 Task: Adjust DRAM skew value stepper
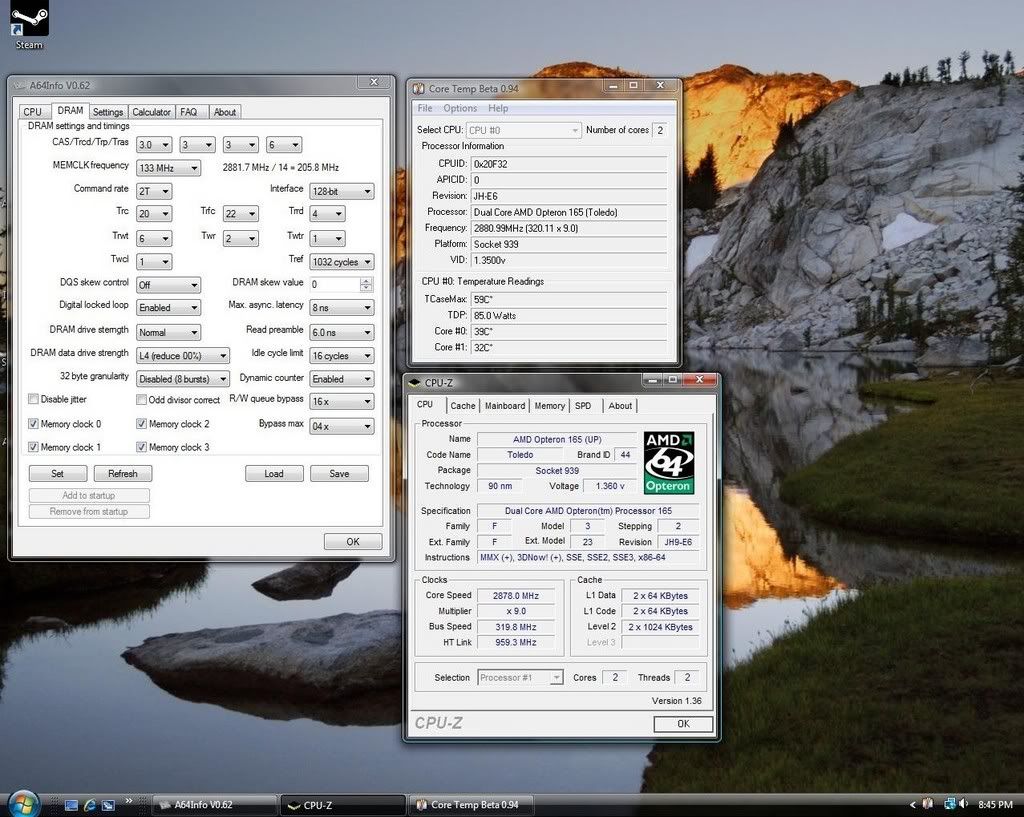[366, 284]
